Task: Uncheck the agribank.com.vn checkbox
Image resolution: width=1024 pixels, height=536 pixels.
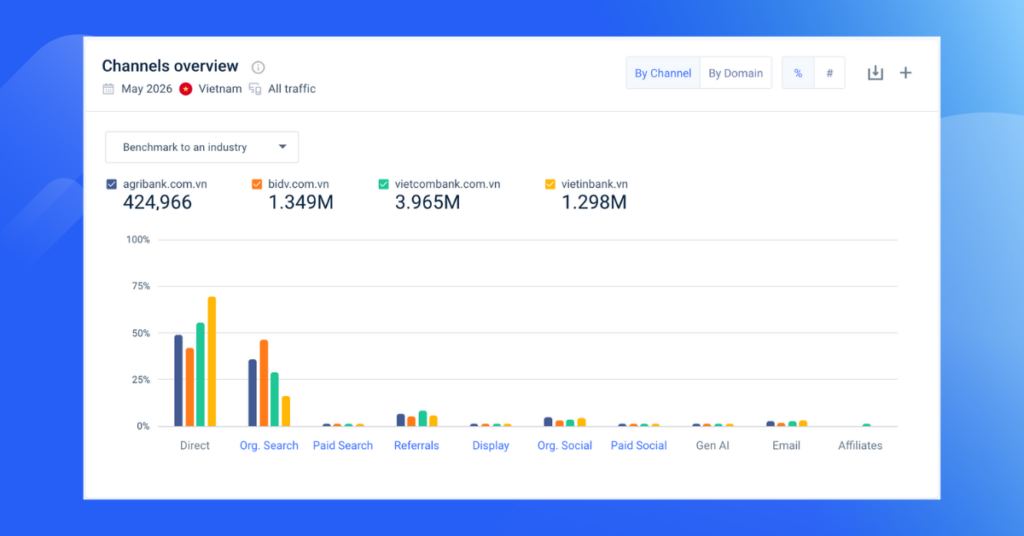Action: [112, 184]
